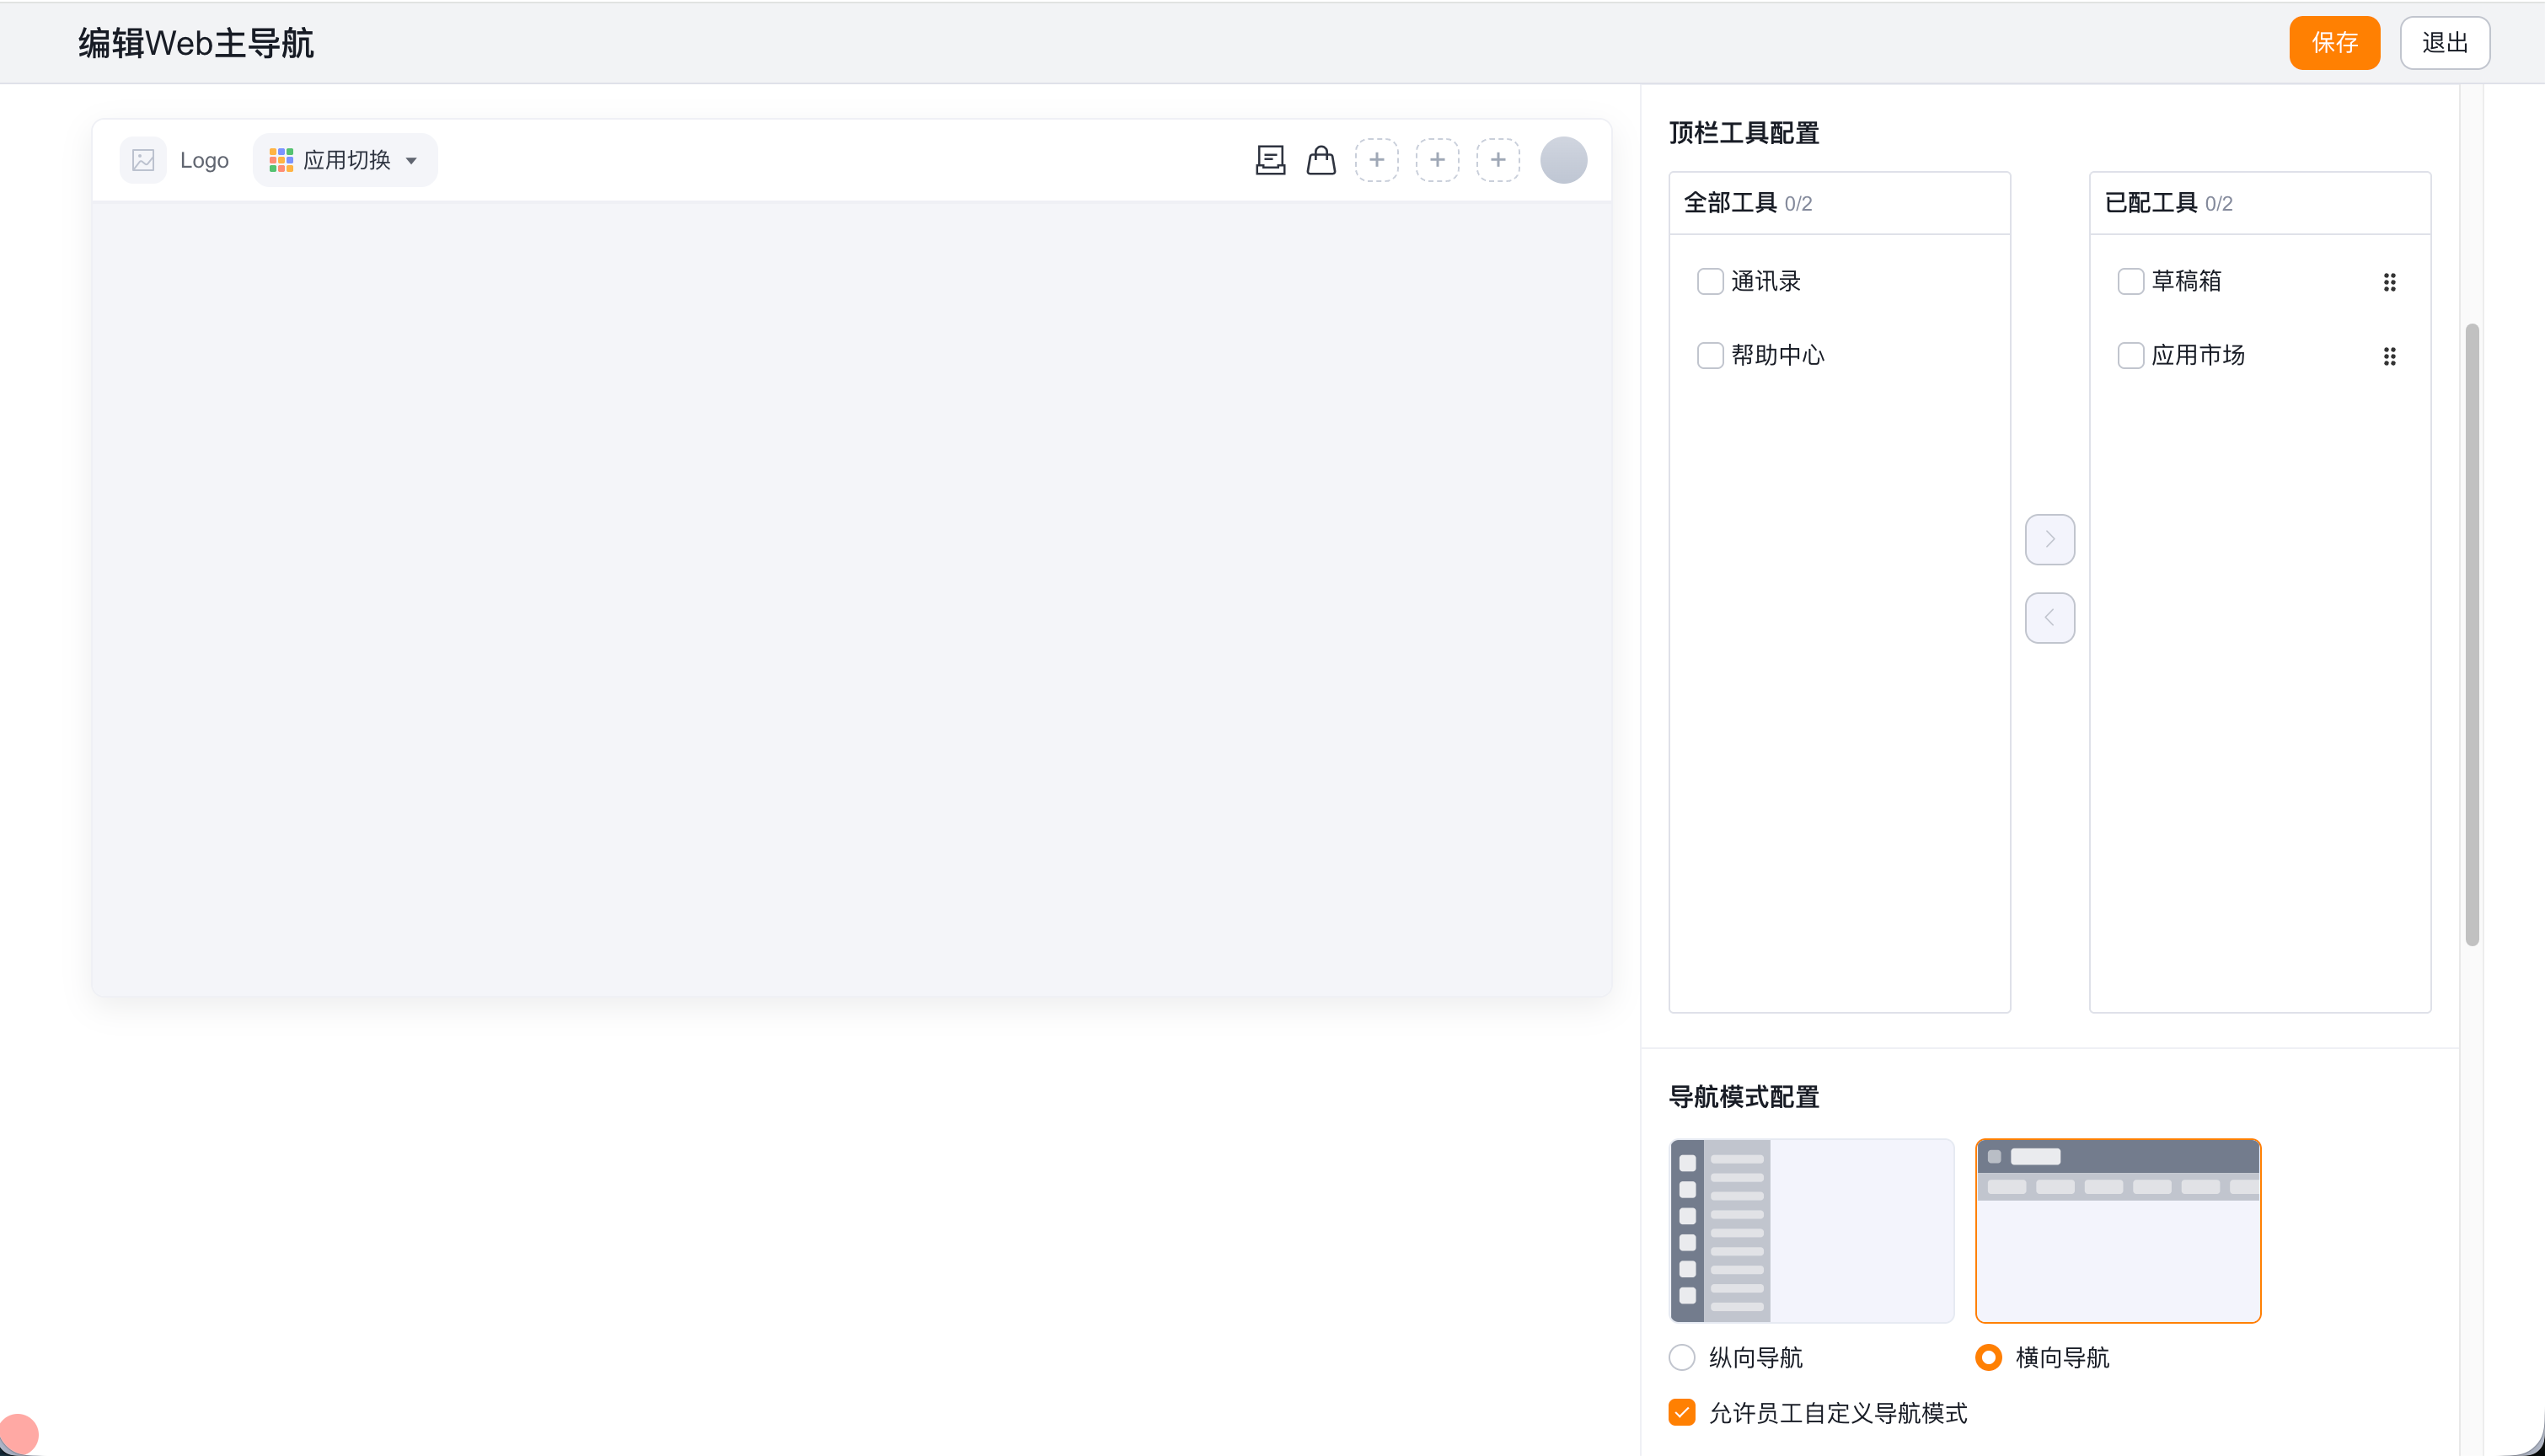Click the first dashed plus placeholder
2545x1456 pixels.
1377,160
